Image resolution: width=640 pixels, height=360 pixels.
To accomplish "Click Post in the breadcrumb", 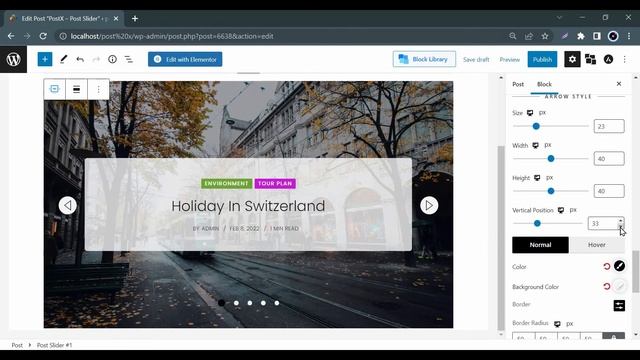I will pyautogui.click(x=17, y=345).
